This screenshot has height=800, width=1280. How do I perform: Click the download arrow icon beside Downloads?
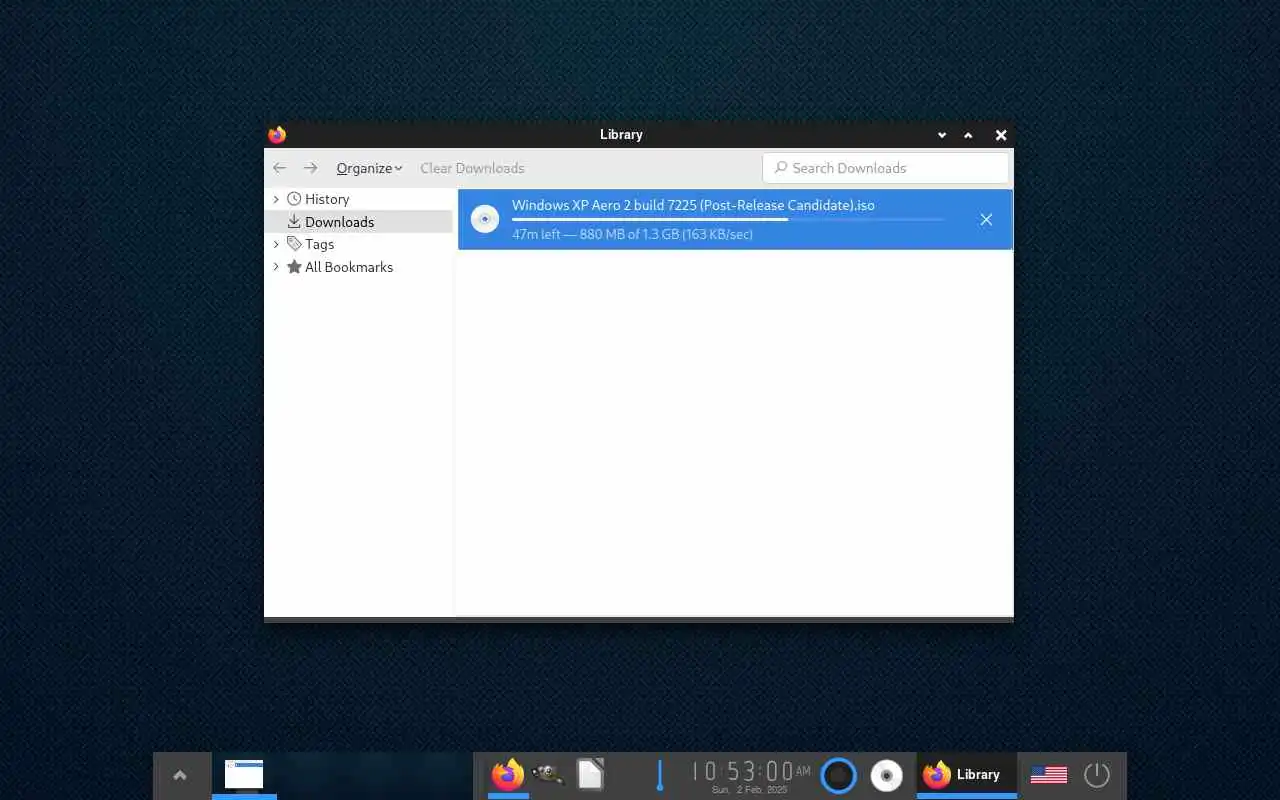[294, 222]
